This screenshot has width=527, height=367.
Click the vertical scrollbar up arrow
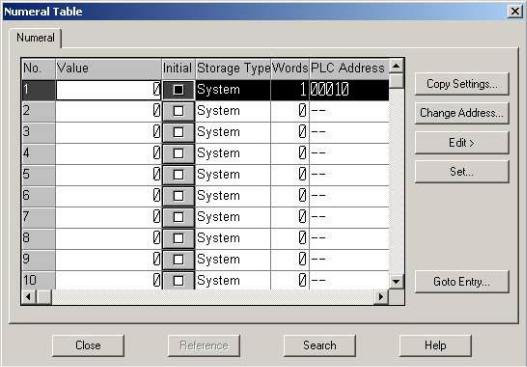[x=397, y=66]
